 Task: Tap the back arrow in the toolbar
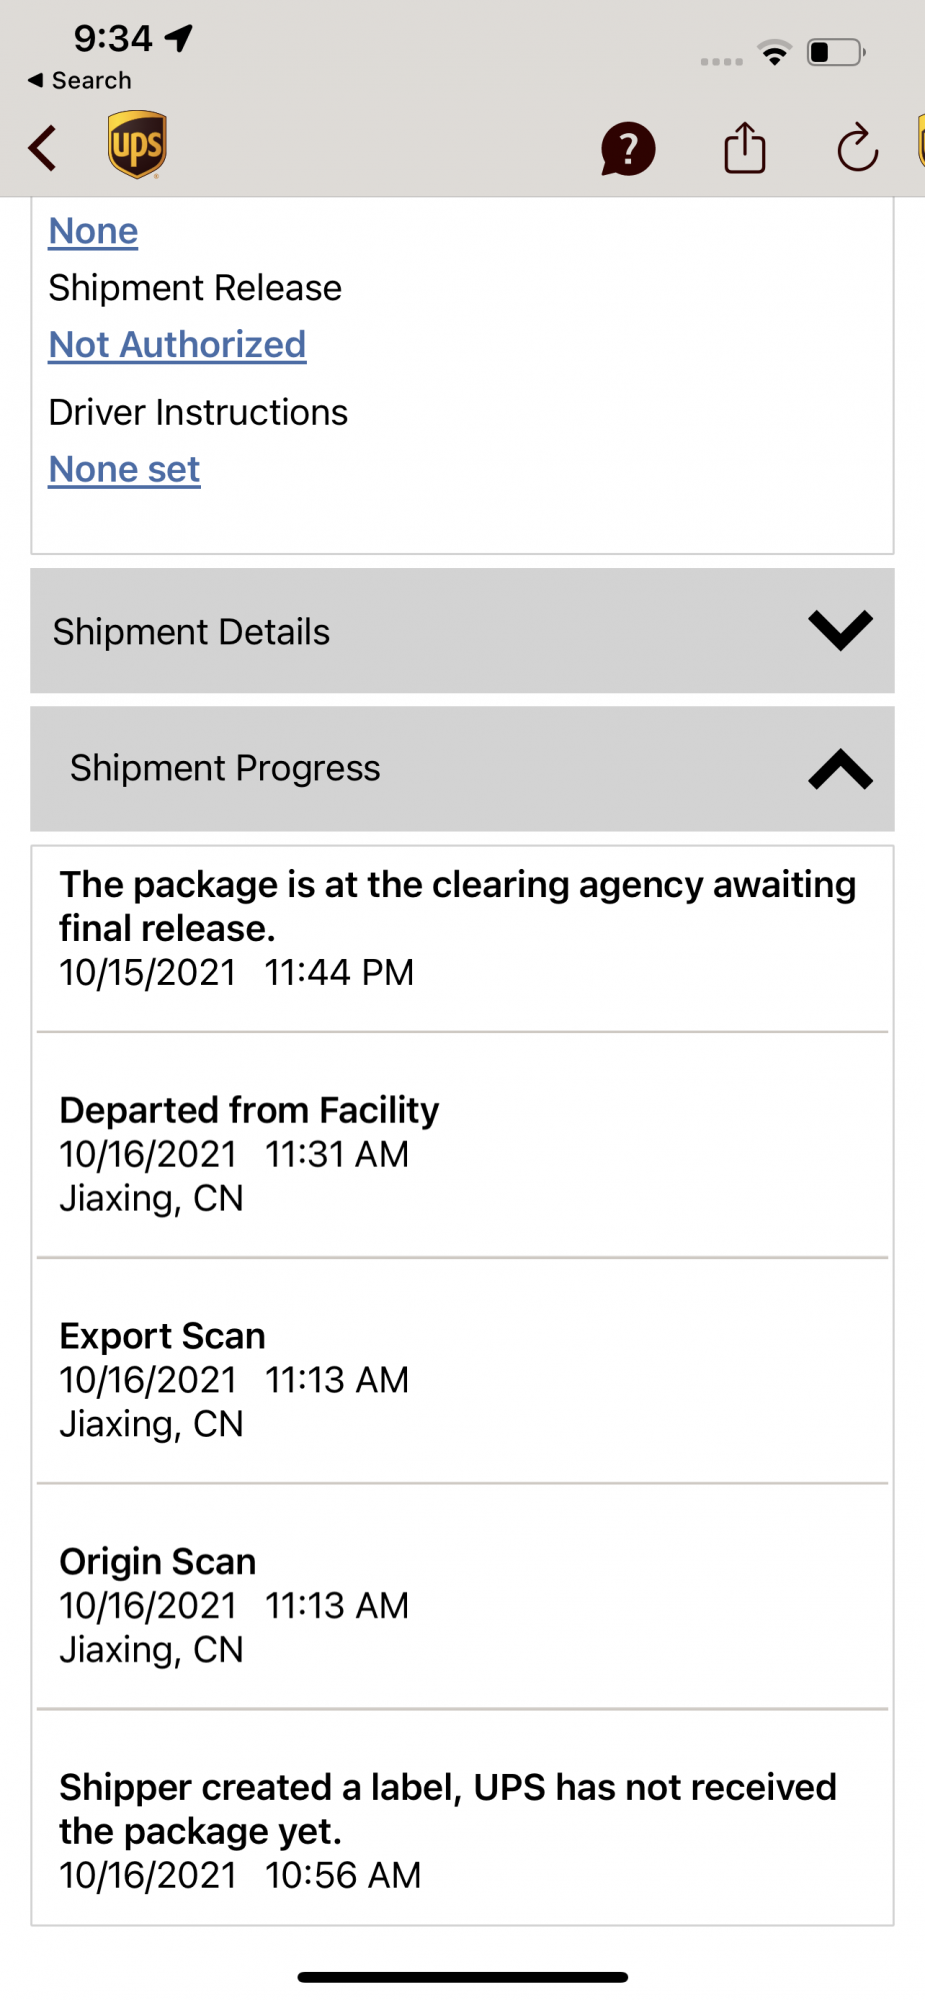click(x=43, y=148)
